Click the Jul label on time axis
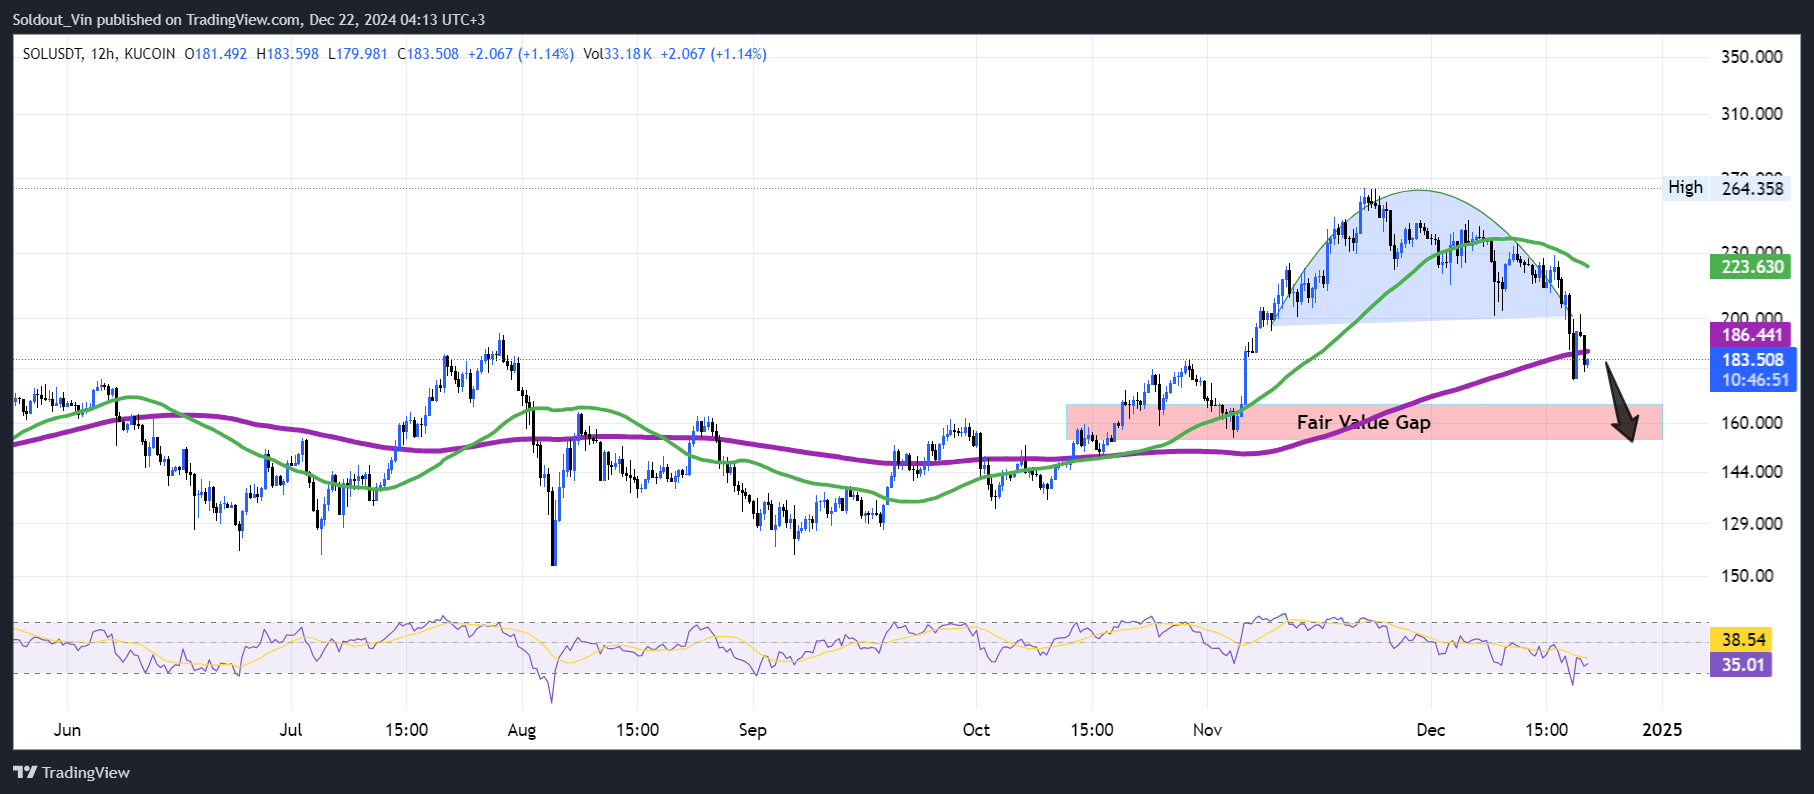Screen dimensions: 1814x794 (x=291, y=729)
